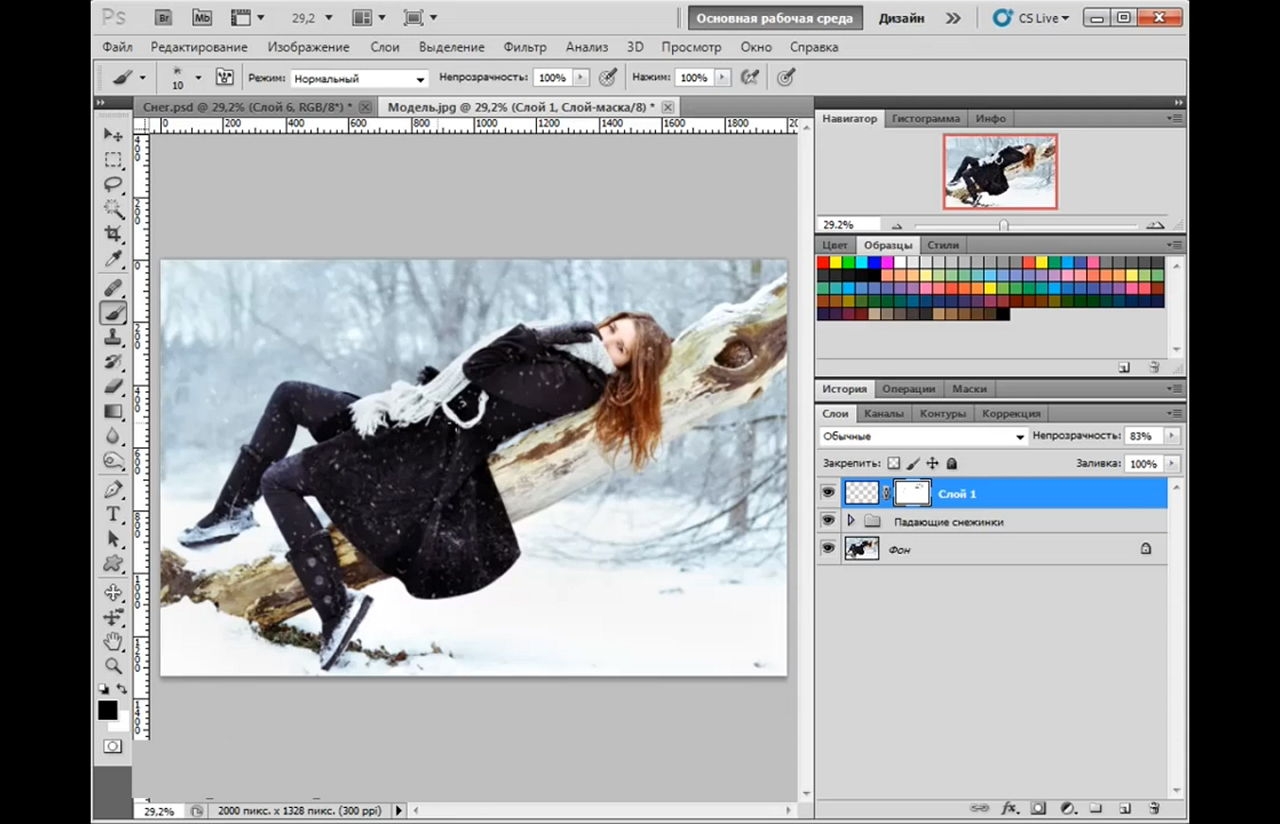Image resolution: width=1280 pixels, height=824 pixels.
Task: Open the layer blend mode Обычные dropdown
Action: [922, 436]
